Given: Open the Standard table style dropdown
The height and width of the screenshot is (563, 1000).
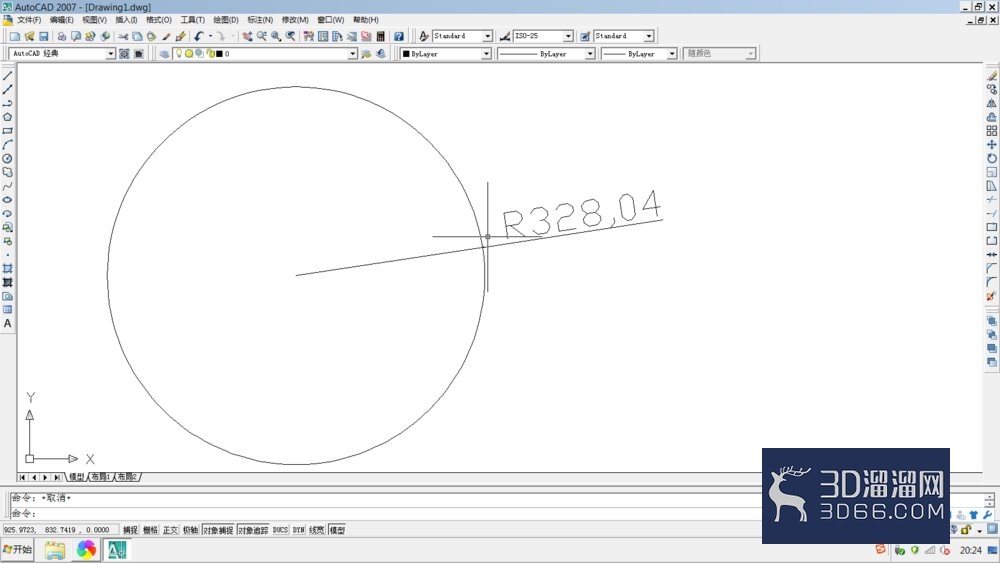Looking at the screenshot, I should (x=649, y=36).
